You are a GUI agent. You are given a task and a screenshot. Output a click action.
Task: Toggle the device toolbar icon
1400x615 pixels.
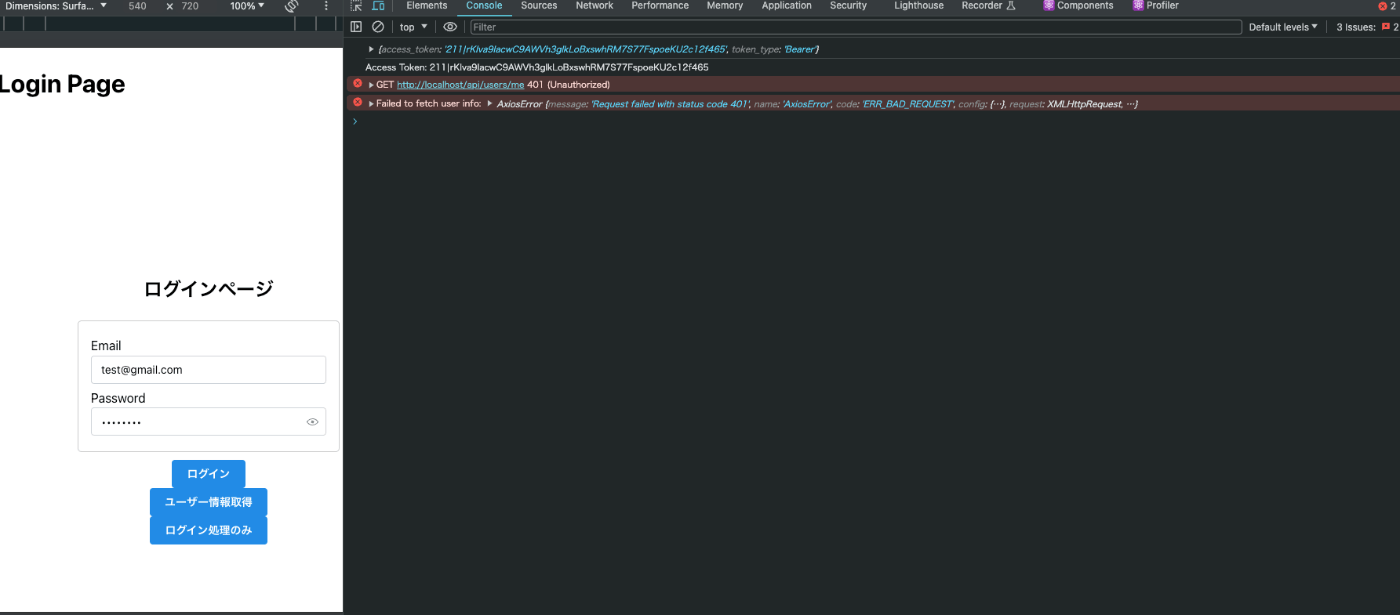pyautogui.click(x=378, y=6)
